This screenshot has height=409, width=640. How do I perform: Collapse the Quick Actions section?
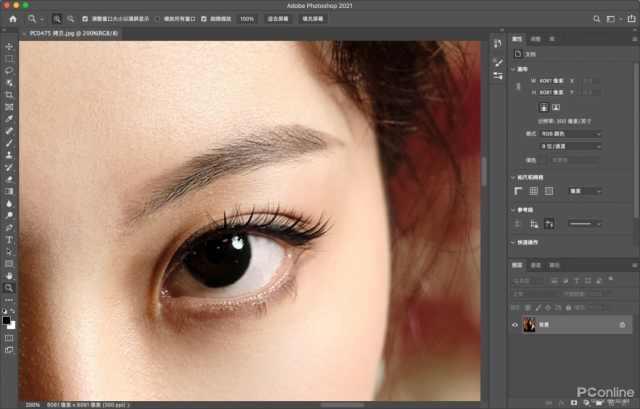click(x=513, y=242)
